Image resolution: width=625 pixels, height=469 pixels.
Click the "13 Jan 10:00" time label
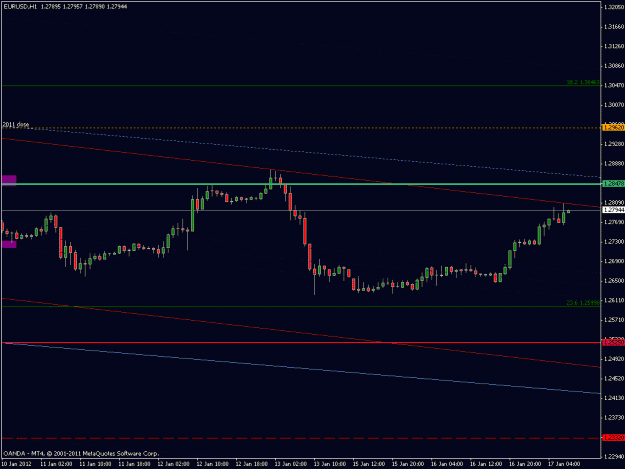[330, 464]
